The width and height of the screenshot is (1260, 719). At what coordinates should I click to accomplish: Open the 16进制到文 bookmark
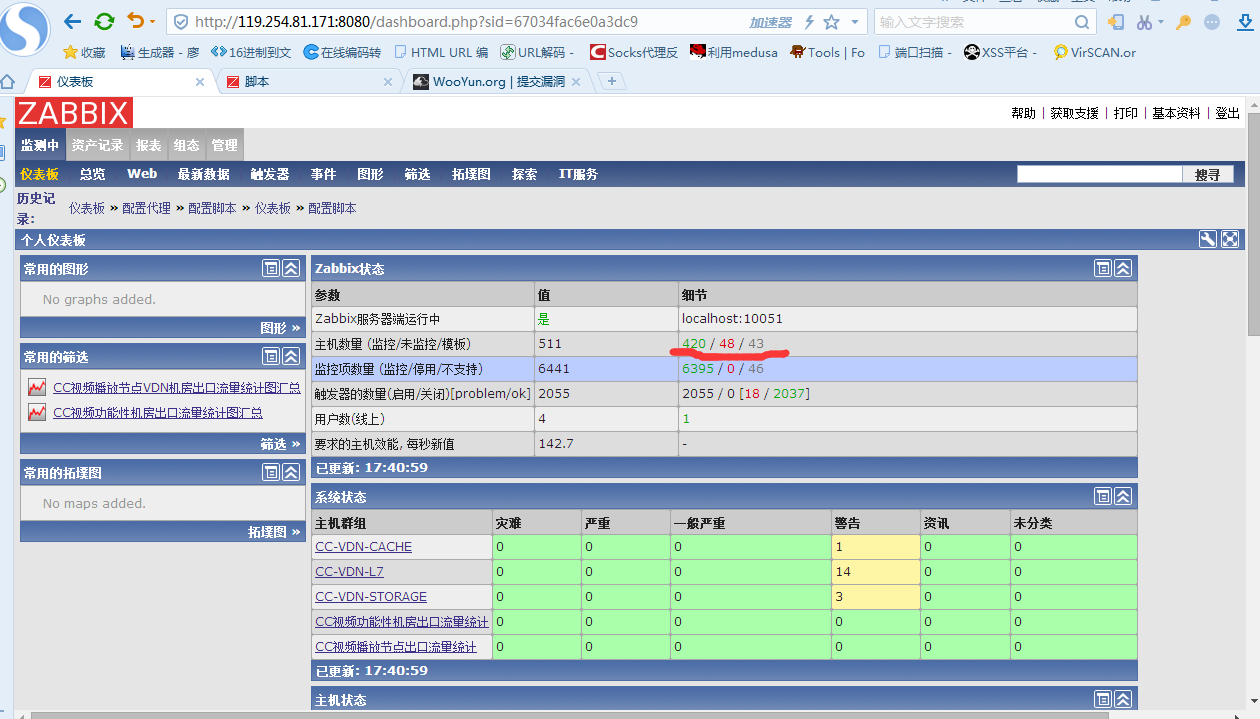point(251,52)
